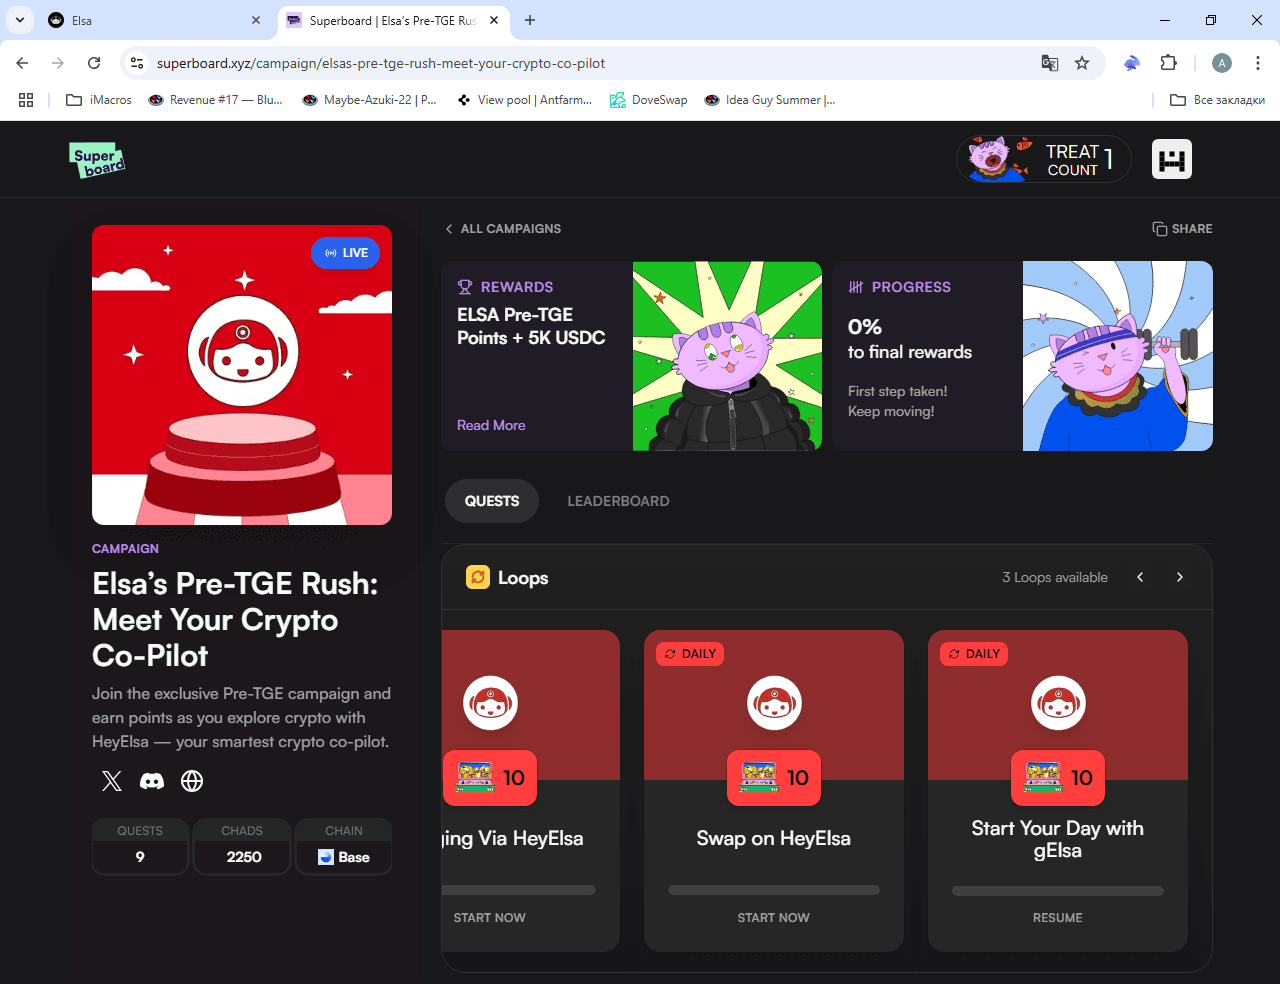
Task: Go back to ALL CAMPAIGNS
Action: click(503, 229)
